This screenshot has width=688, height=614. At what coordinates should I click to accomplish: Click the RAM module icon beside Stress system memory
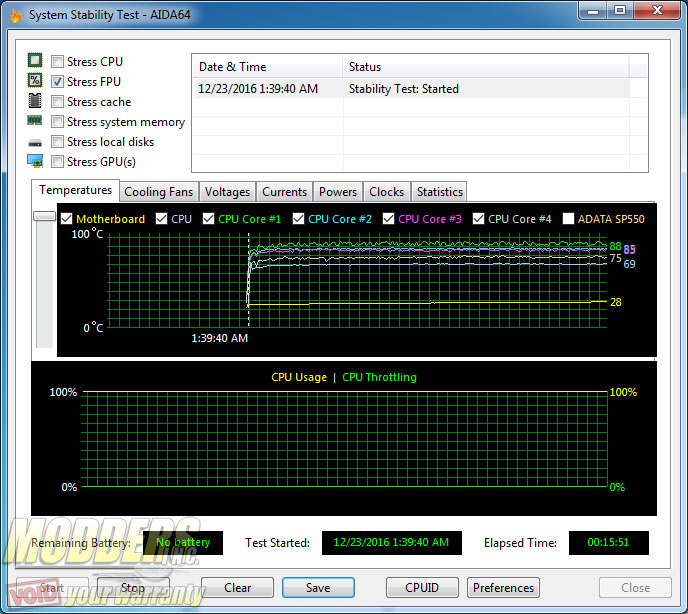coord(35,120)
